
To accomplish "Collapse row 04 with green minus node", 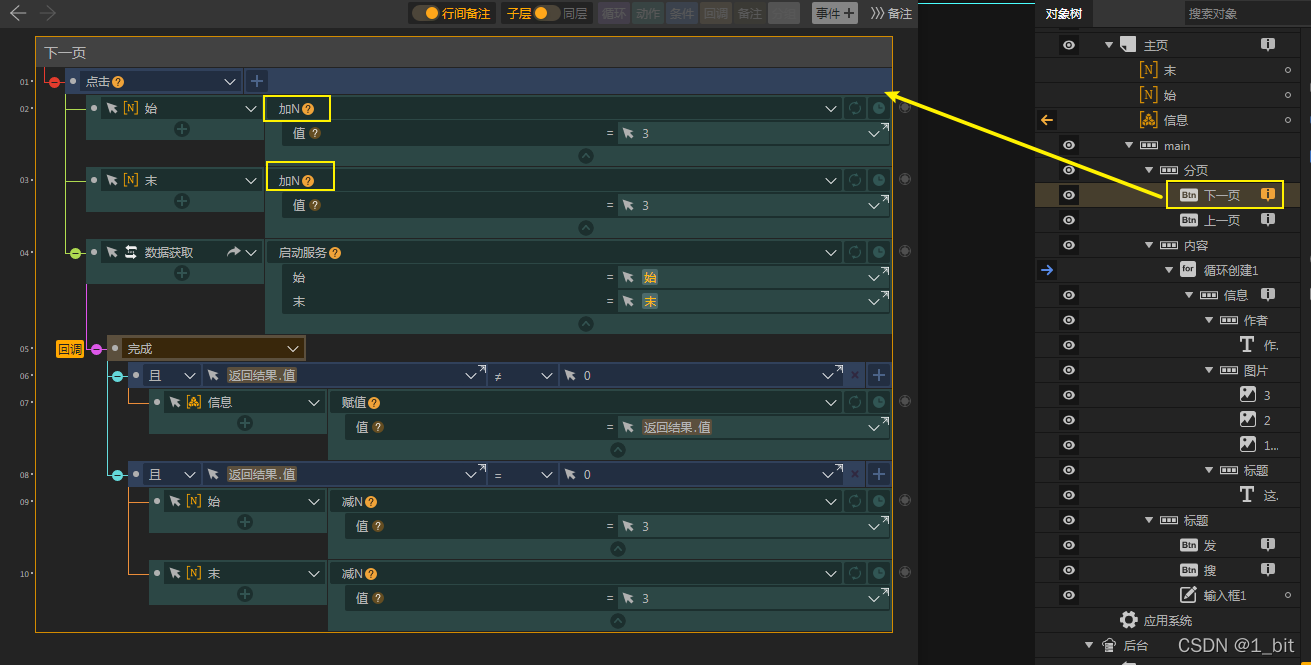I will tap(75, 253).
